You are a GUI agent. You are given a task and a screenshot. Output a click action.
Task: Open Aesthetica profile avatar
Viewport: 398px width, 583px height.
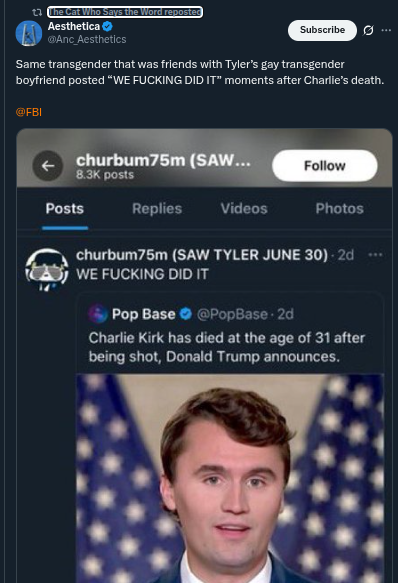pyautogui.click(x=29, y=33)
